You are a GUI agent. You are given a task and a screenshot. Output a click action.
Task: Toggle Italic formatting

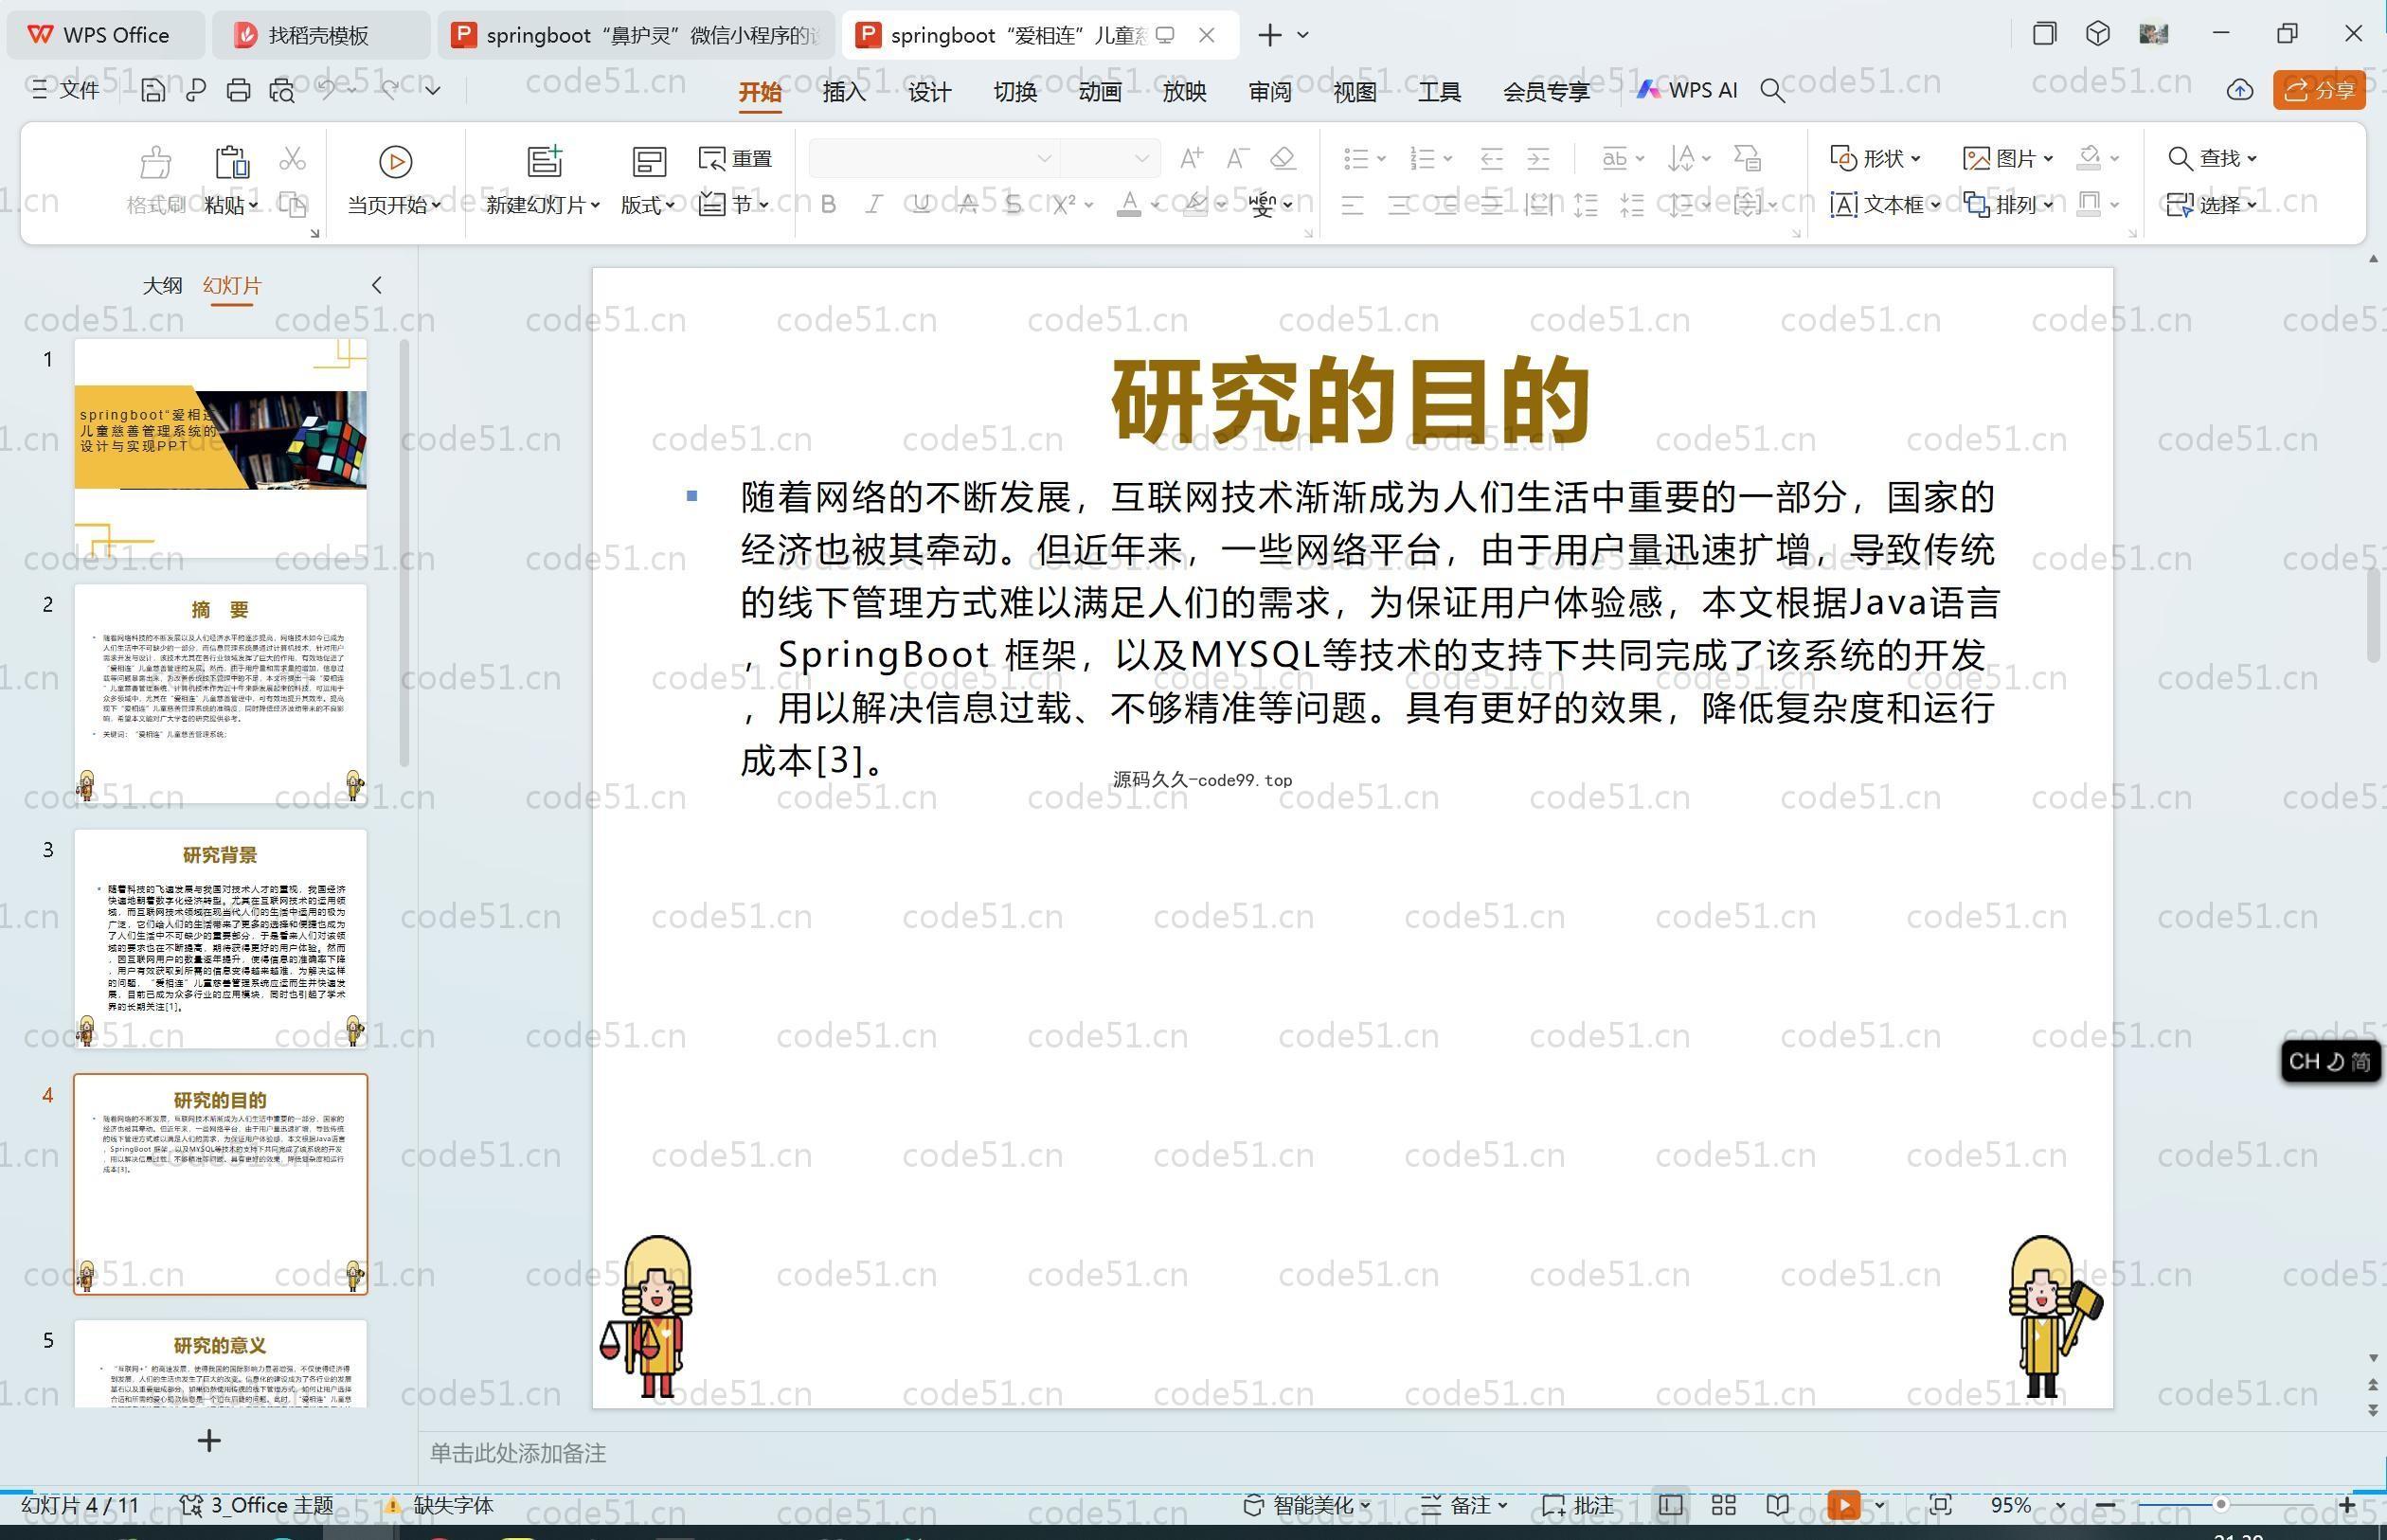[x=873, y=204]
